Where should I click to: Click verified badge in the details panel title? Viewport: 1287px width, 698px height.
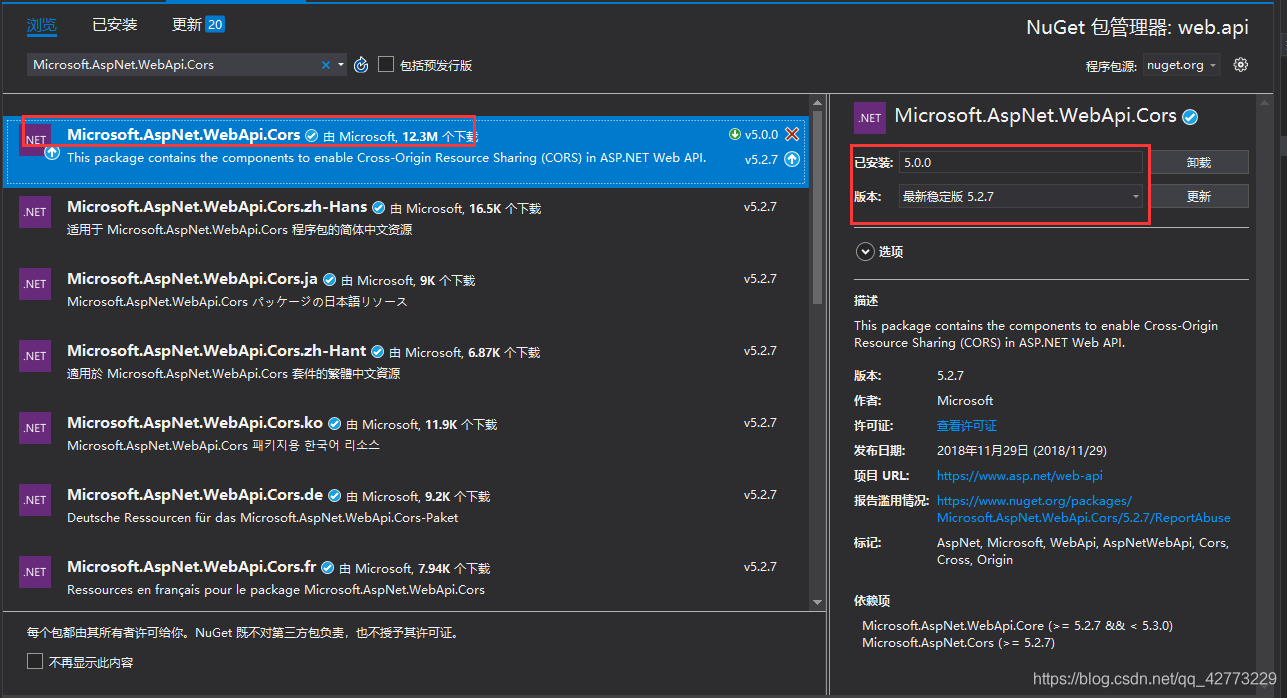pyautogui.click(x=1190, y=116)
